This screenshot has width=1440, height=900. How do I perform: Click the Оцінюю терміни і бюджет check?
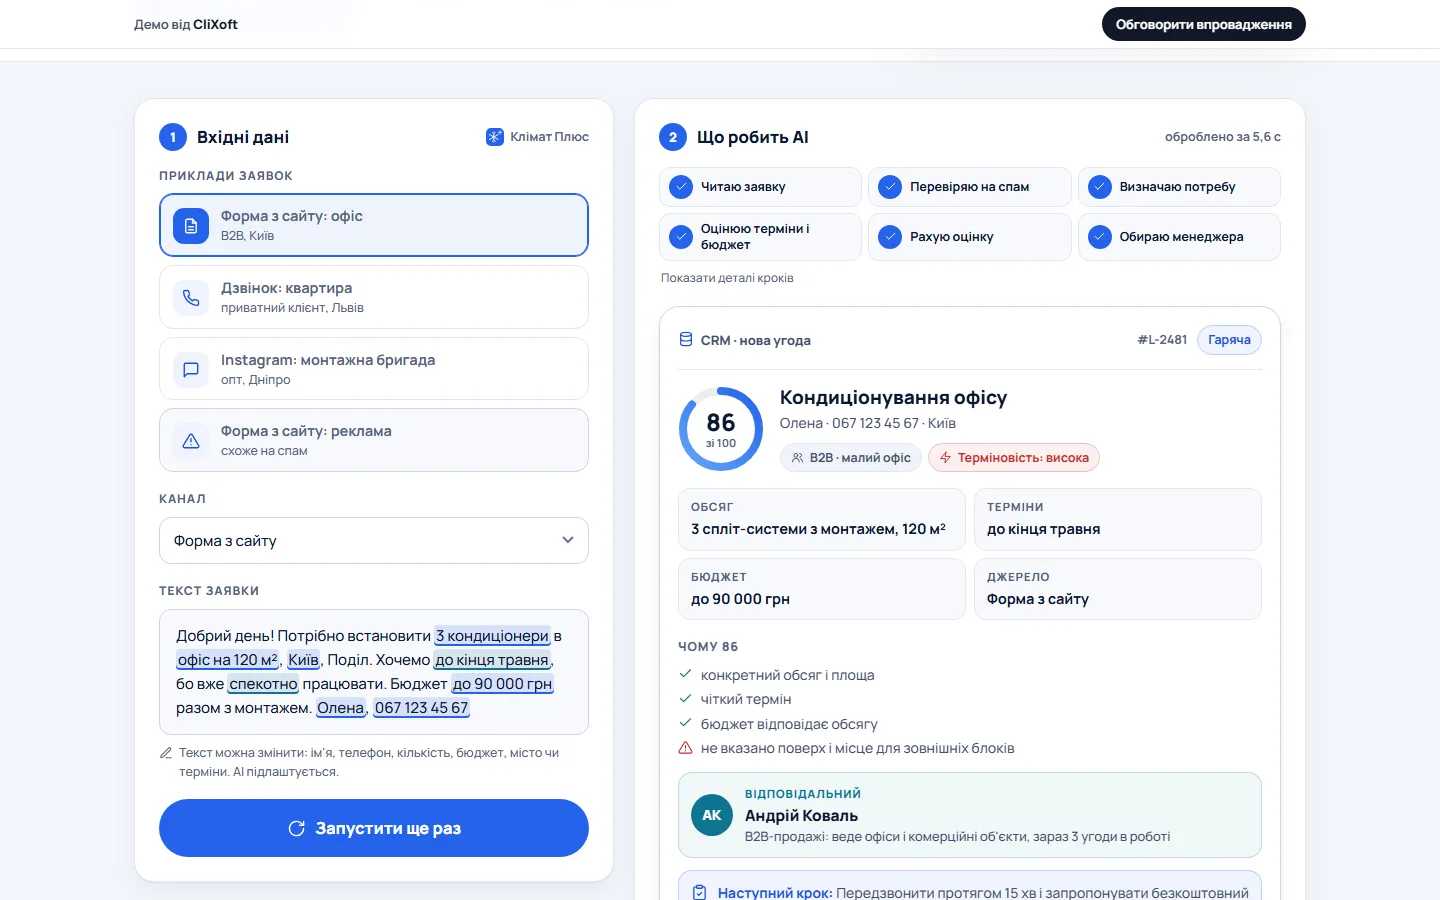click(x=681, y=237)
